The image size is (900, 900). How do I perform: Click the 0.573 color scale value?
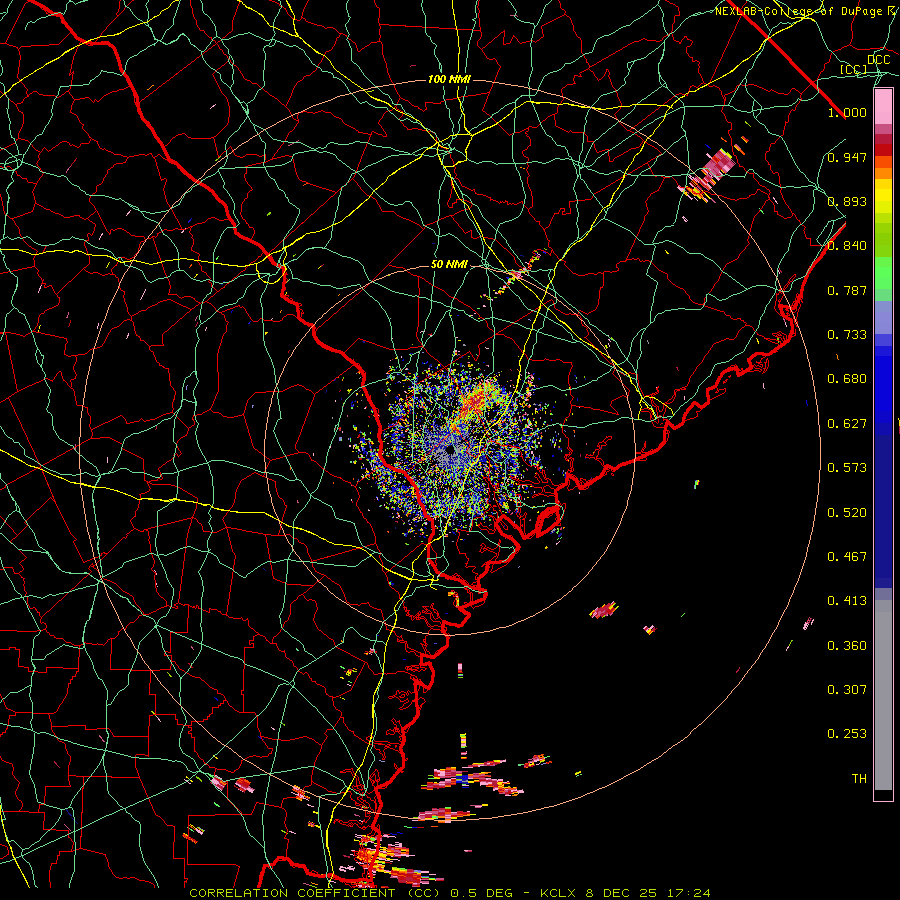pyautogui.click(x=847, y=468)
